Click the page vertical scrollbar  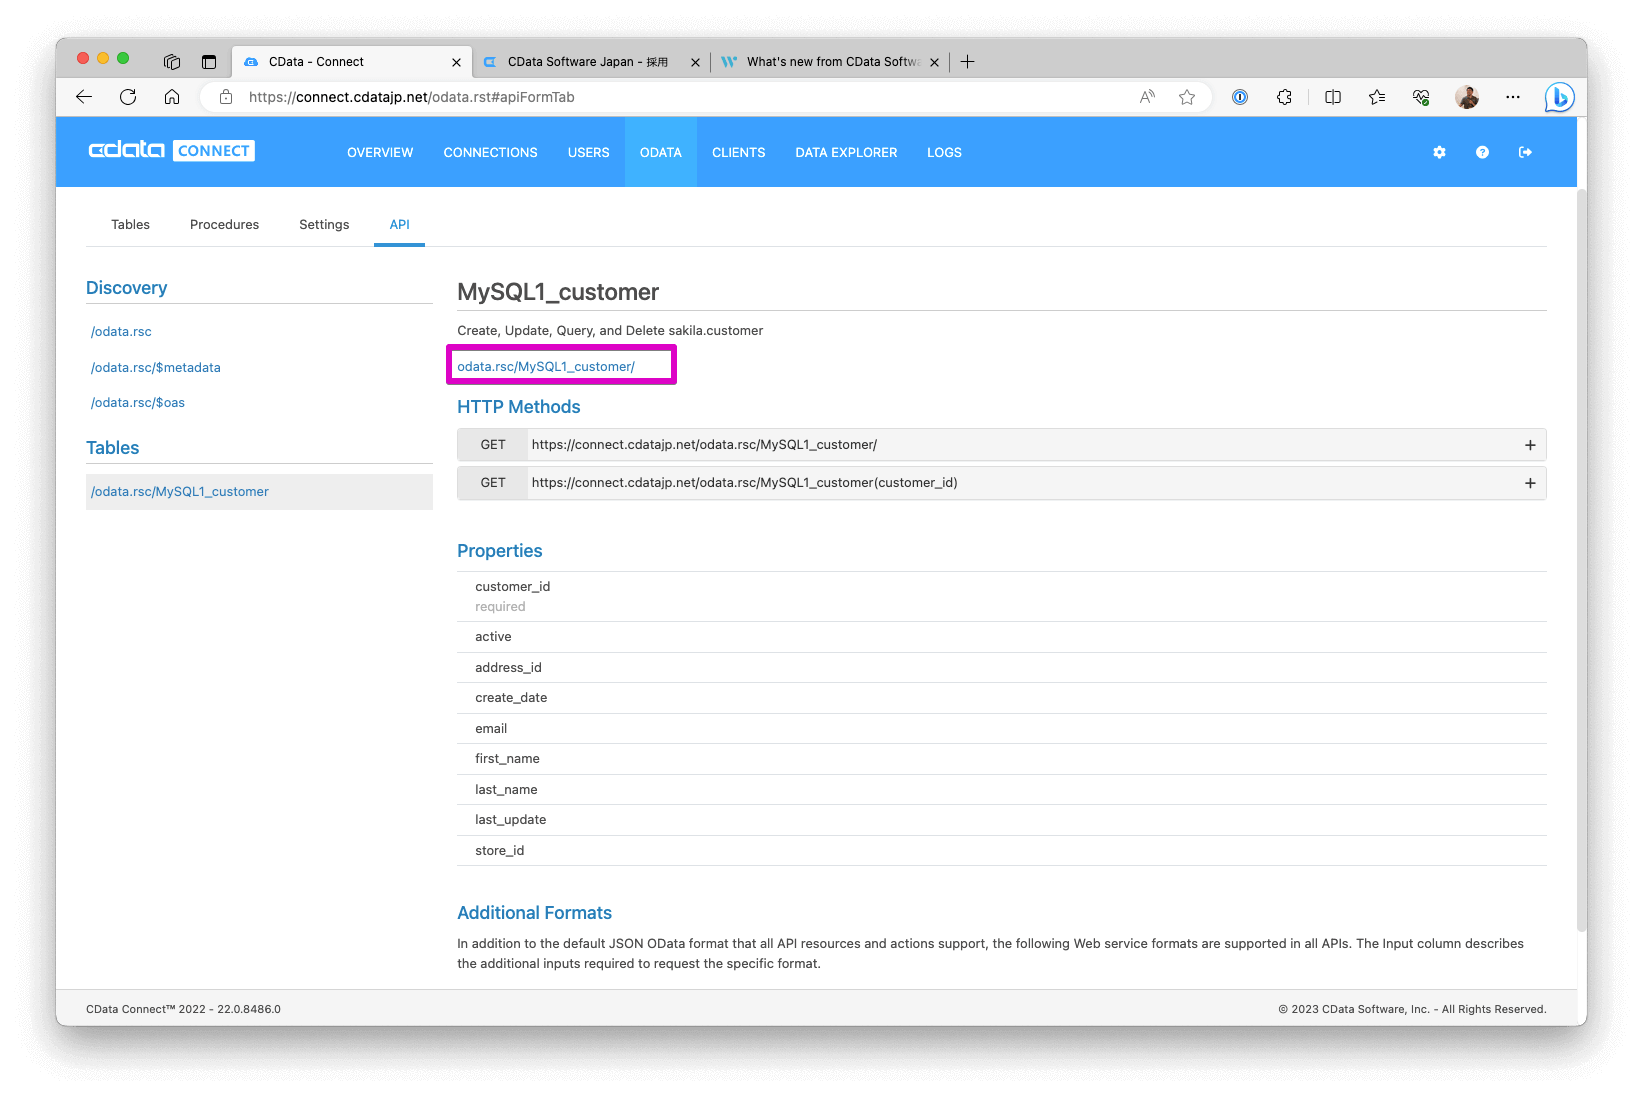point(1581,560)
